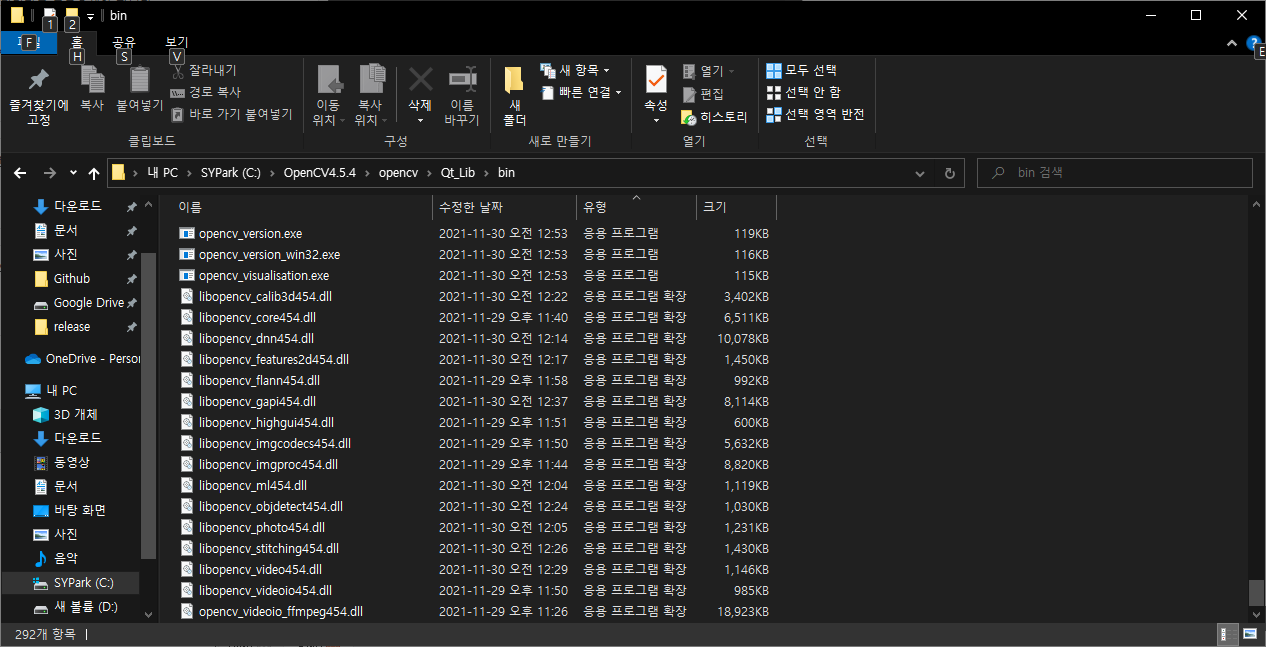This screenshot has height=647, width=1266.
Task: Click the 붙여넣기 (Paste) ribbon icon
Action: [x=139, y=88]
